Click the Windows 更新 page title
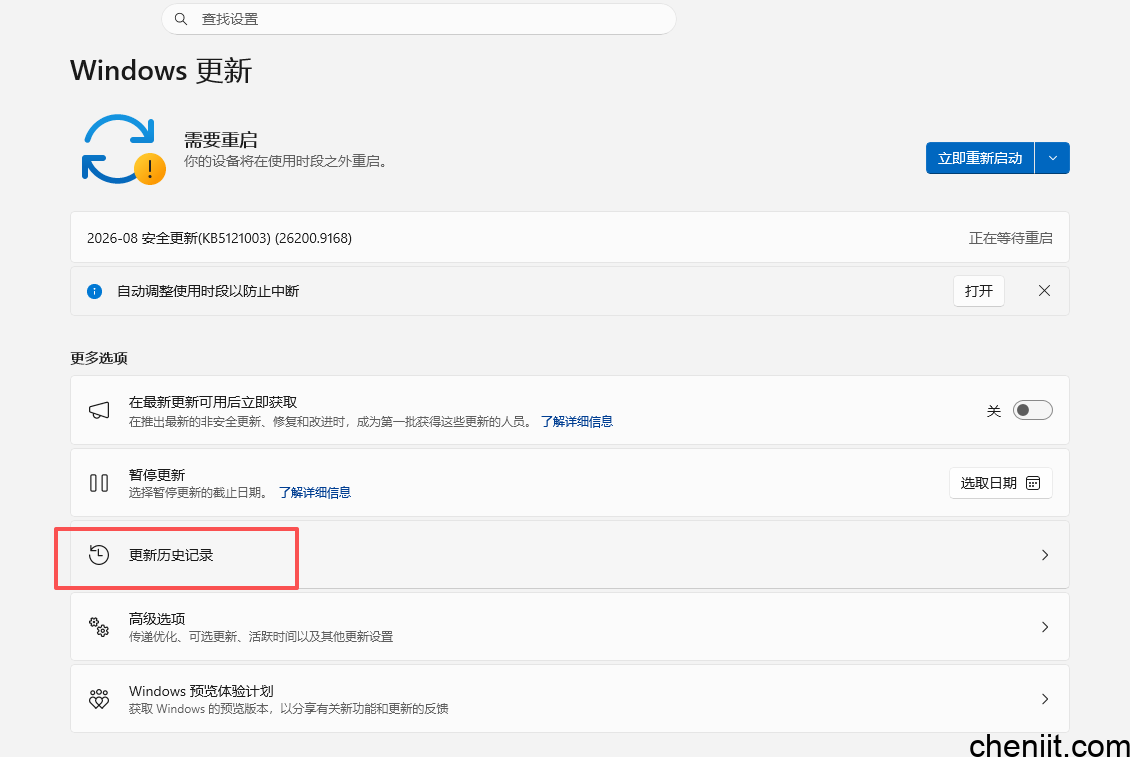1130x757 pixels. click(161, 71)
